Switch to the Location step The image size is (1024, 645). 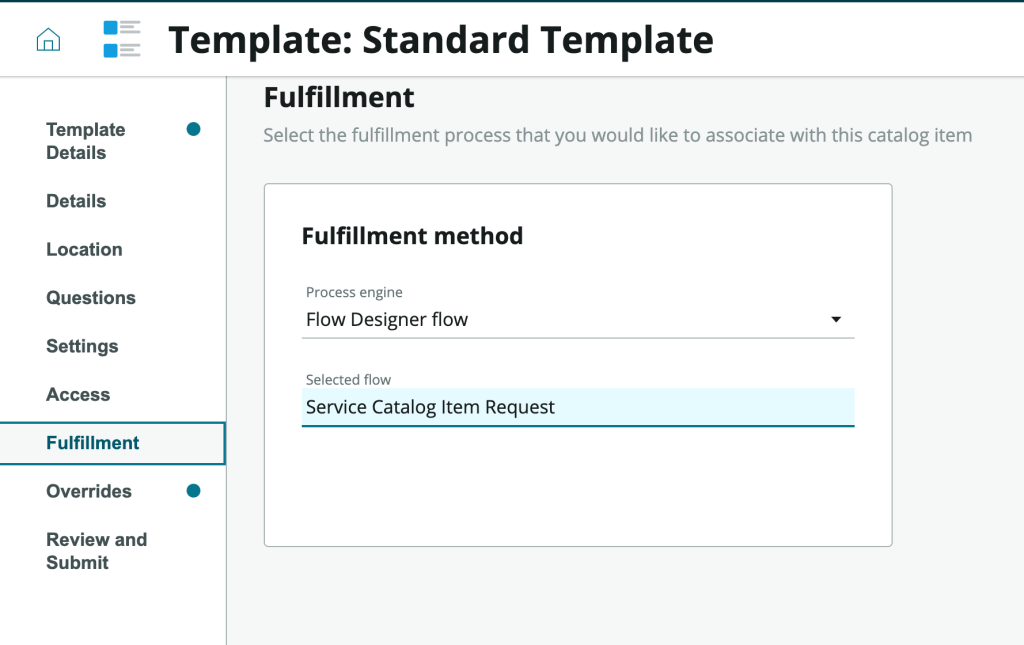[x=84, y=250]
